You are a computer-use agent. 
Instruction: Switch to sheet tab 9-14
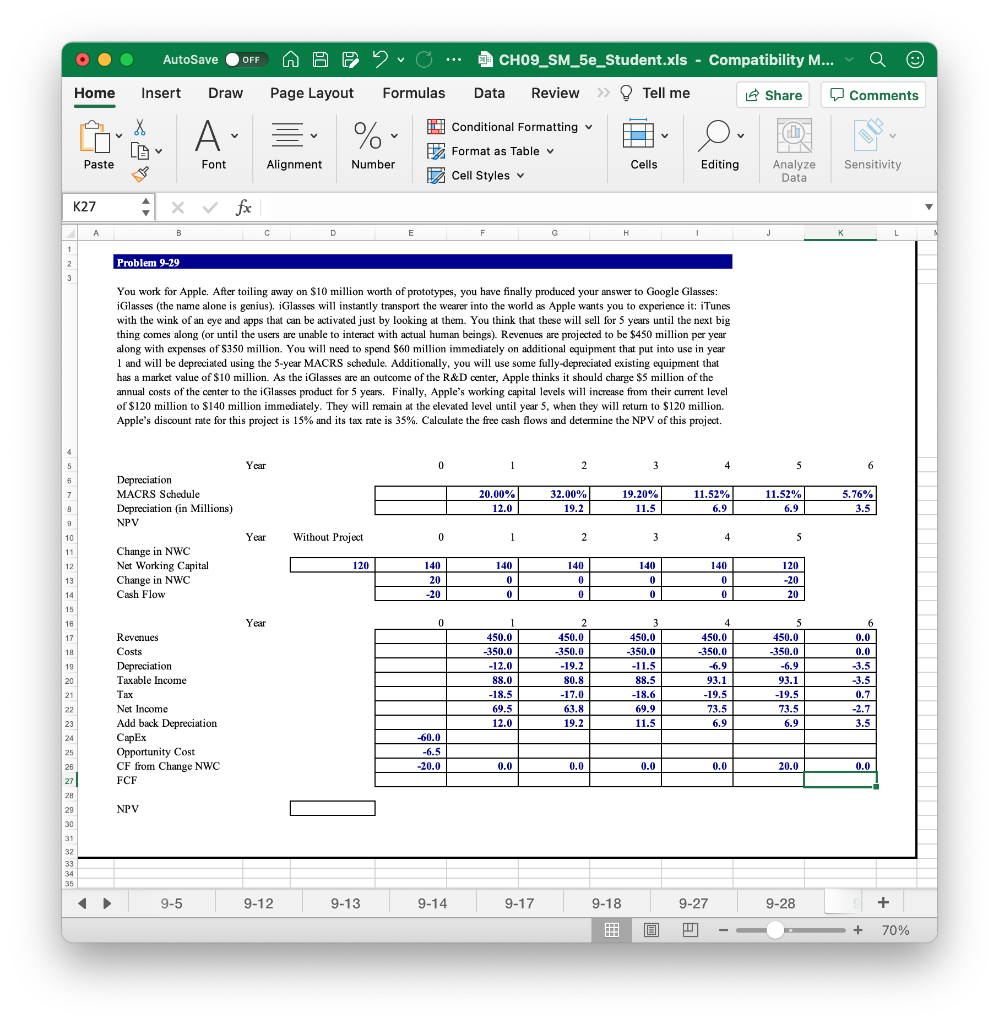tap(432, 903)
